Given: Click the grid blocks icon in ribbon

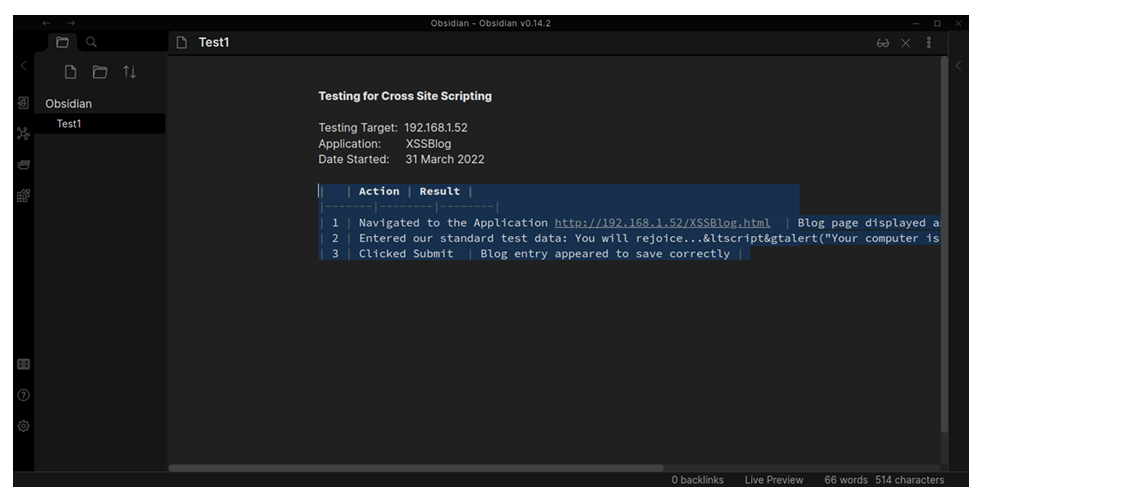Looking at the screenshot, I should 23,196.
